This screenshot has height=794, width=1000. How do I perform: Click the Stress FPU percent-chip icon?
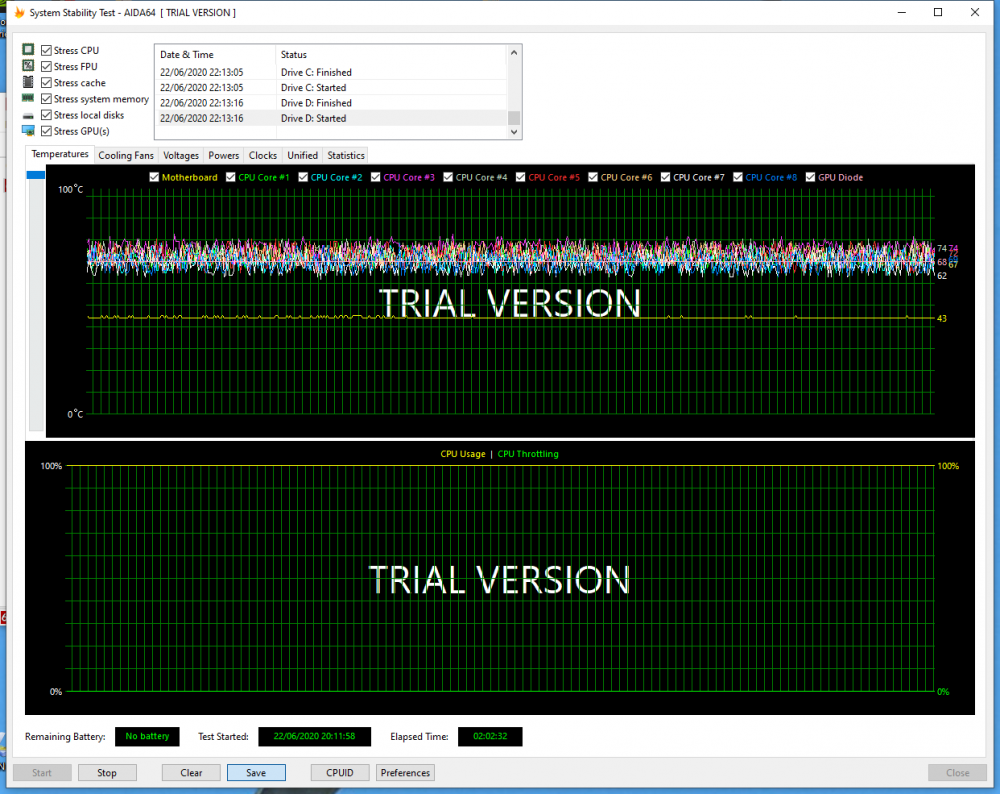tap(27, 65)
